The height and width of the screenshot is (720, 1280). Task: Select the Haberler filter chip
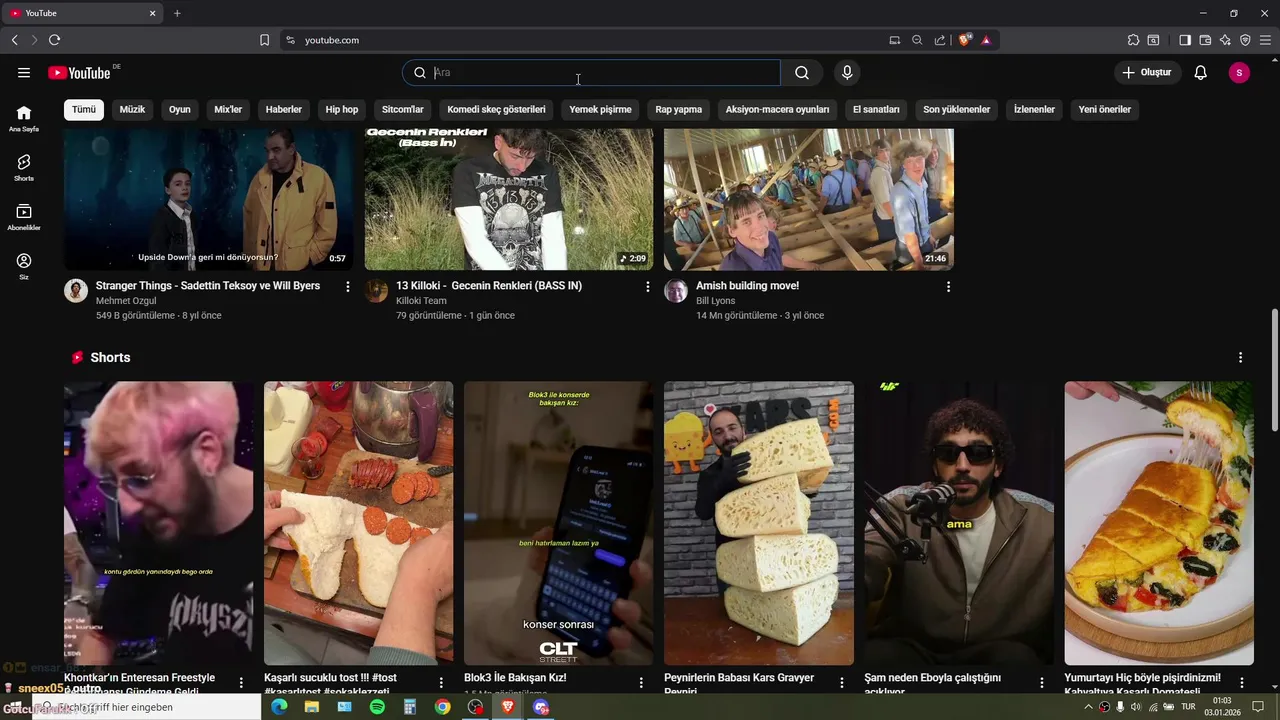pyautogui.click(x=284, y=109)
